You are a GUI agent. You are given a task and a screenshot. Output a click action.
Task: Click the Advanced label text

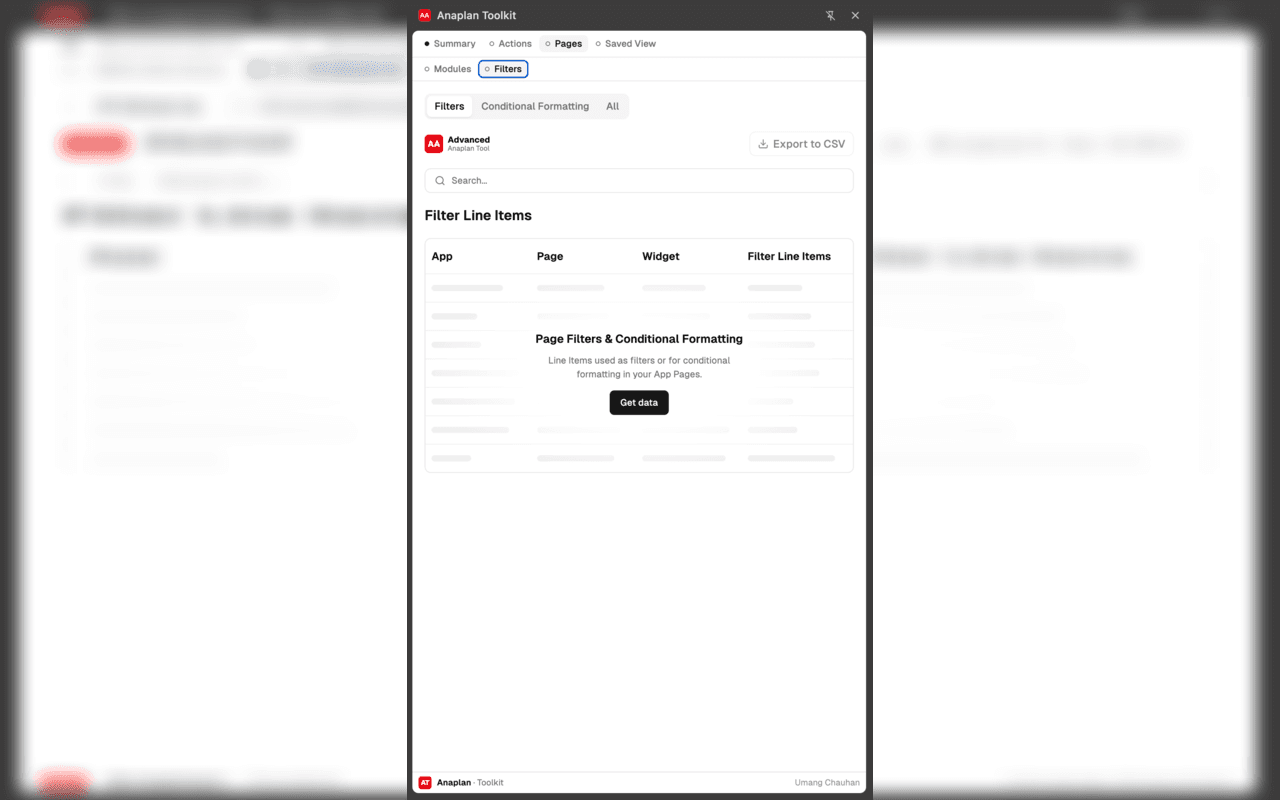[469, 140]
